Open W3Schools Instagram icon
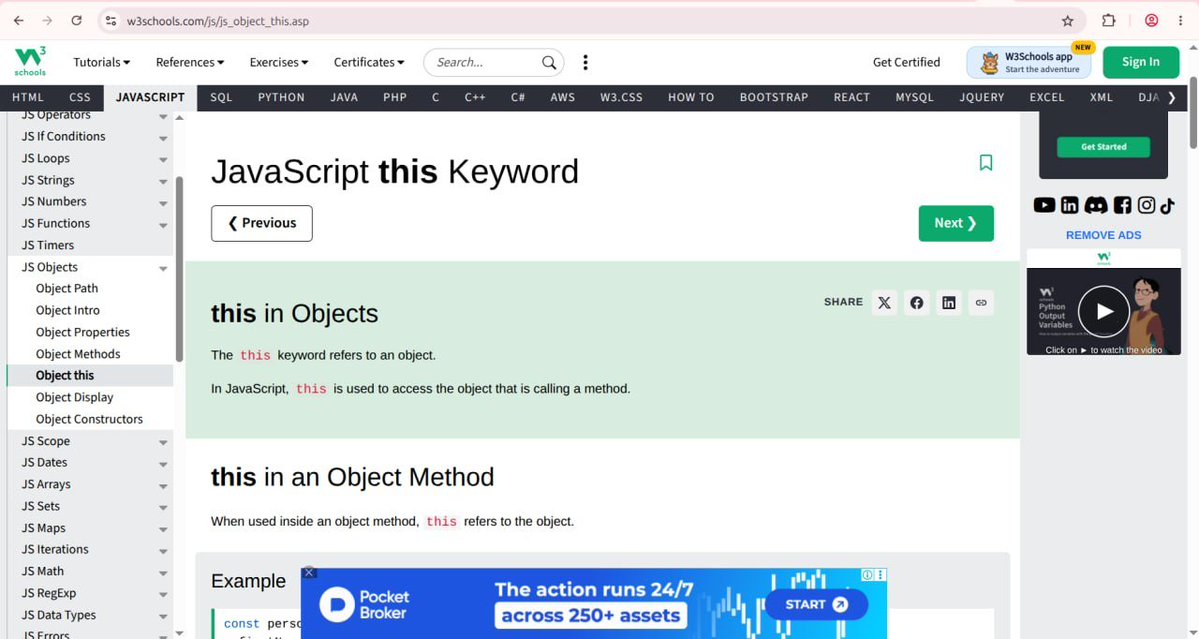Image resolution: width=1199 pixels, height=639 pixels. 1146,205
